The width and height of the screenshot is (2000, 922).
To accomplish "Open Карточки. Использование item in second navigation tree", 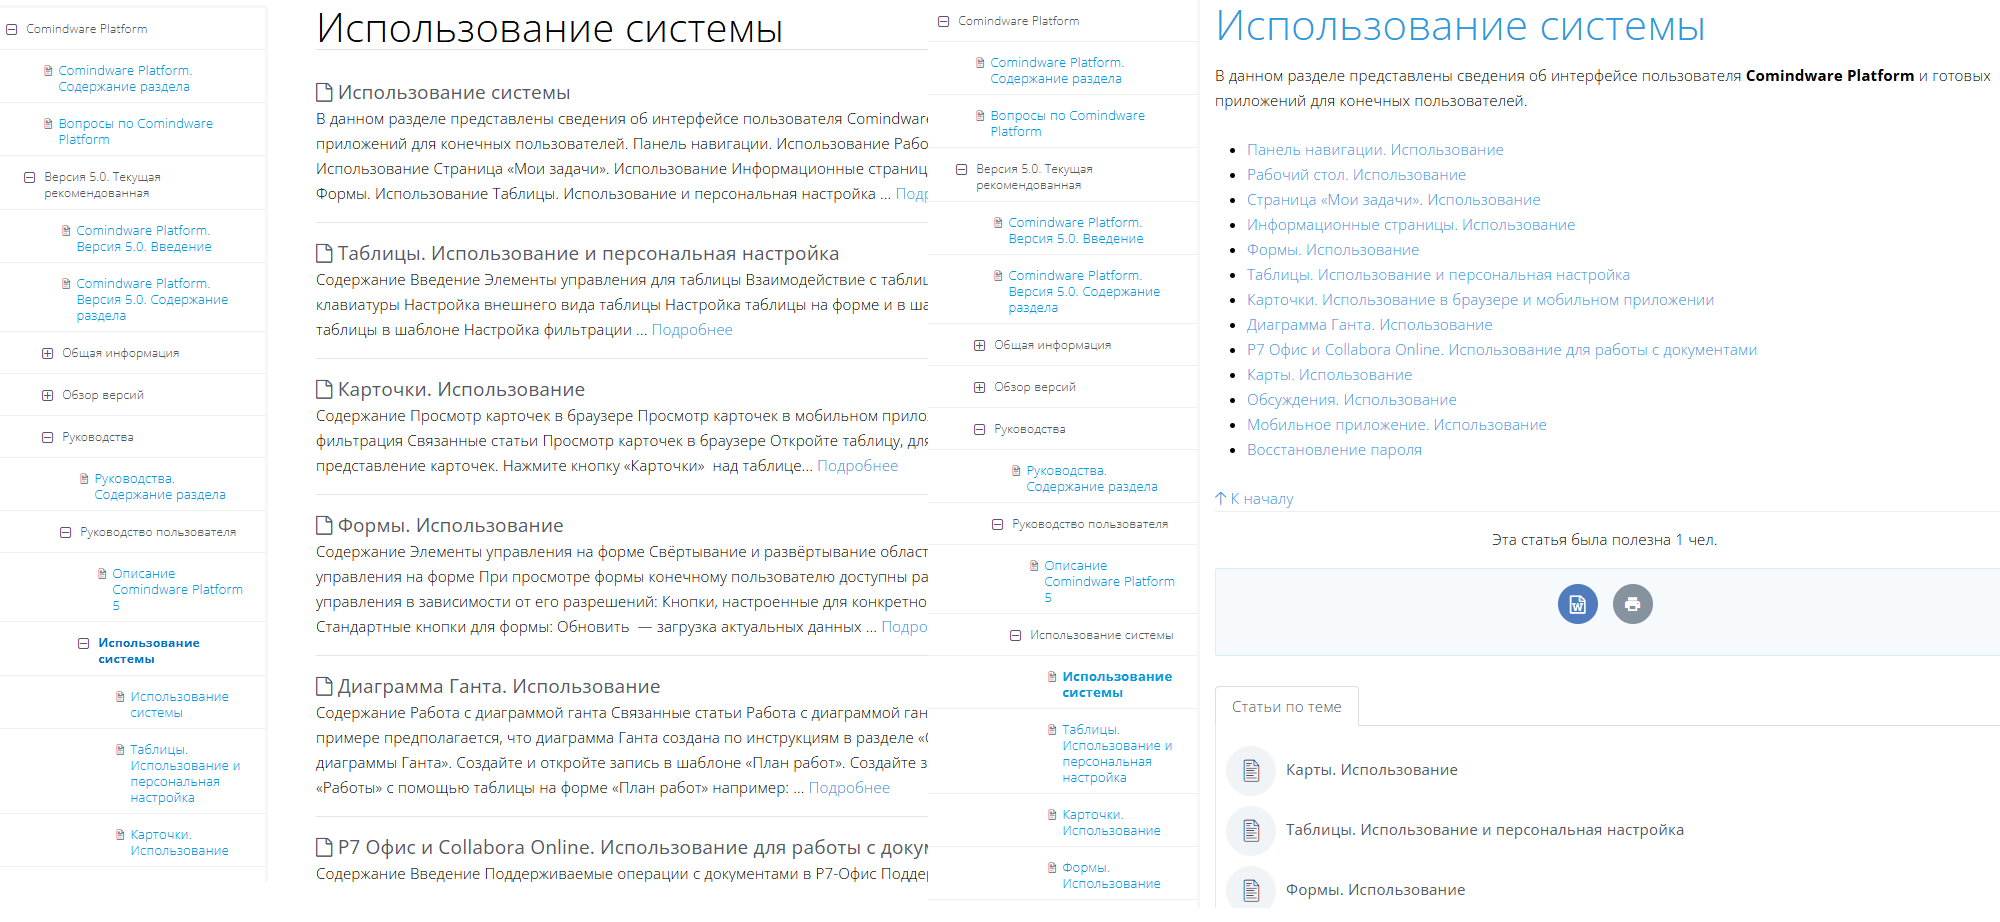I will tap(1110, 823).
